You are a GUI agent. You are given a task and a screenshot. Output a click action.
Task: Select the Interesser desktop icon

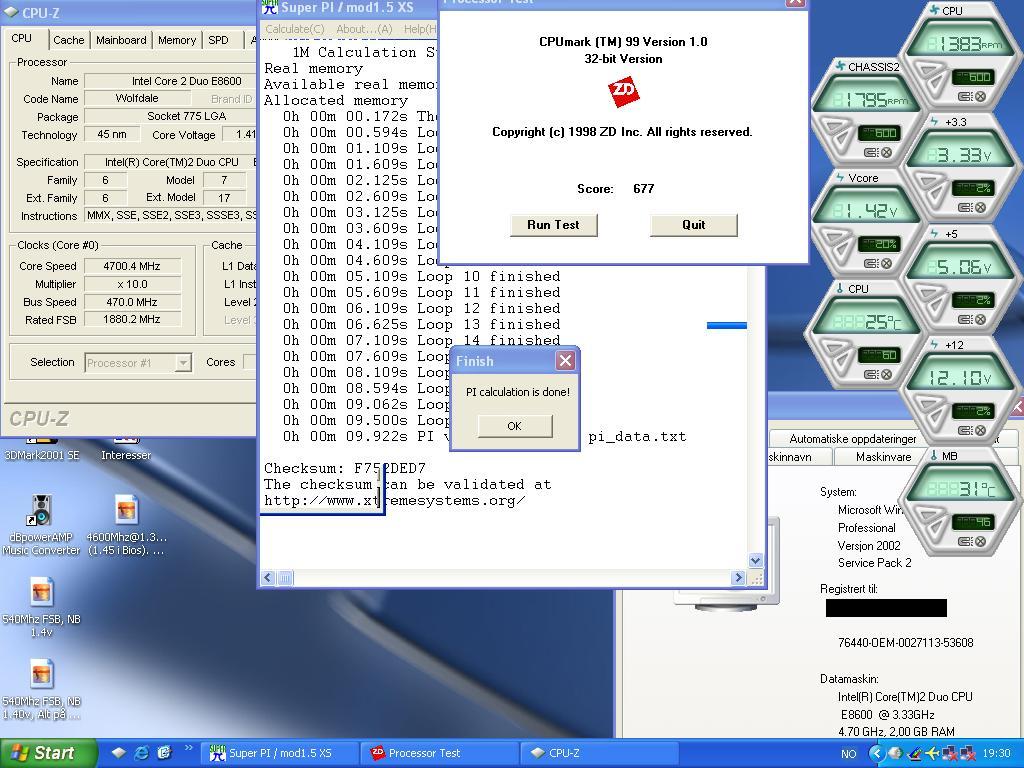click(x=126, y=449)
